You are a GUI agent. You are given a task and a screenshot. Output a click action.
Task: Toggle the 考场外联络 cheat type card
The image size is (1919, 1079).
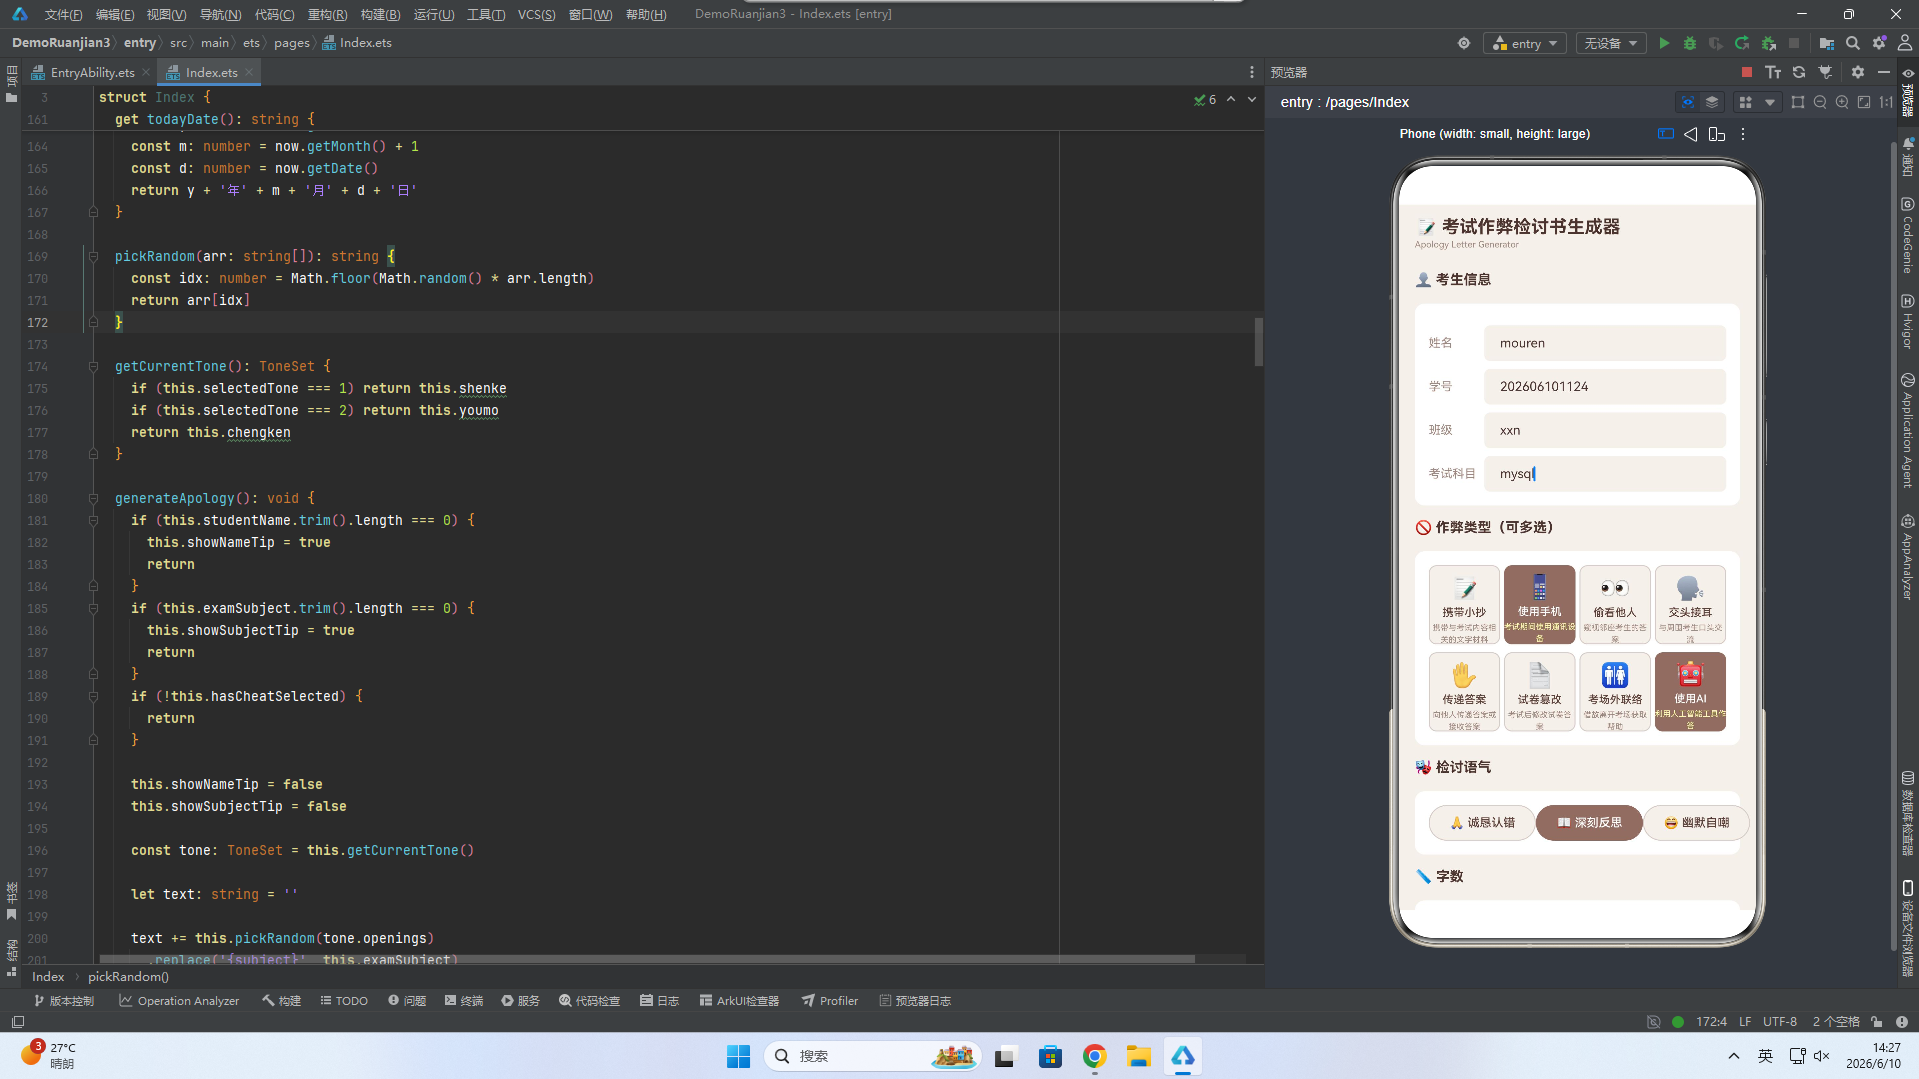tap(1615, 692)
